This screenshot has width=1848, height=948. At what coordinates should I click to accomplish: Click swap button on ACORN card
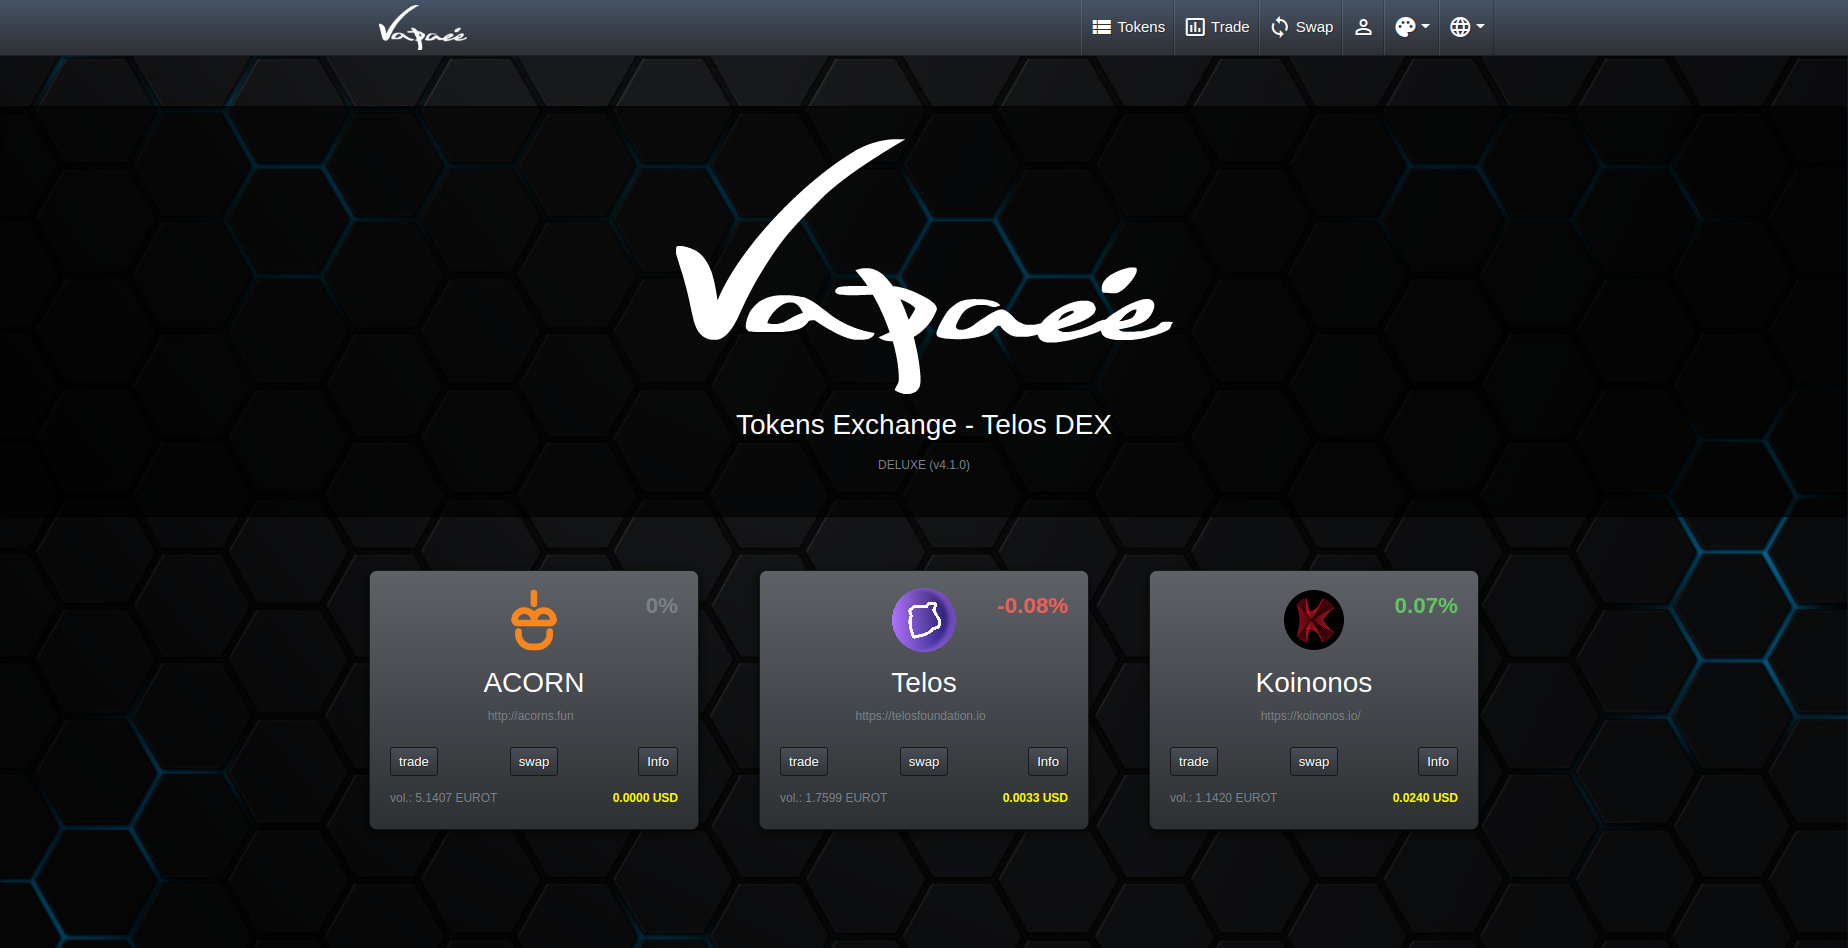534,762
